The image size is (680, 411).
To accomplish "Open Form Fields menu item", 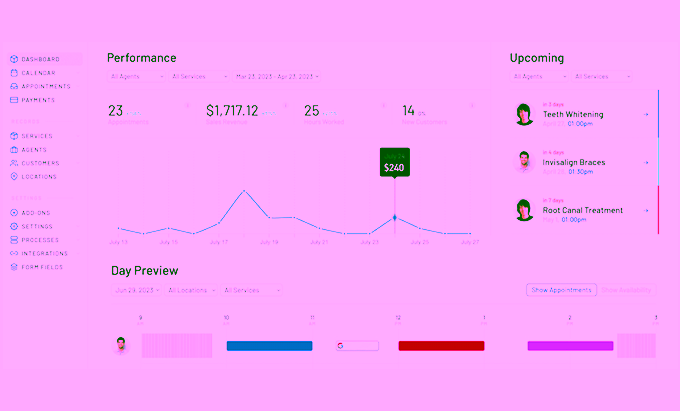I will pos(41,267).
